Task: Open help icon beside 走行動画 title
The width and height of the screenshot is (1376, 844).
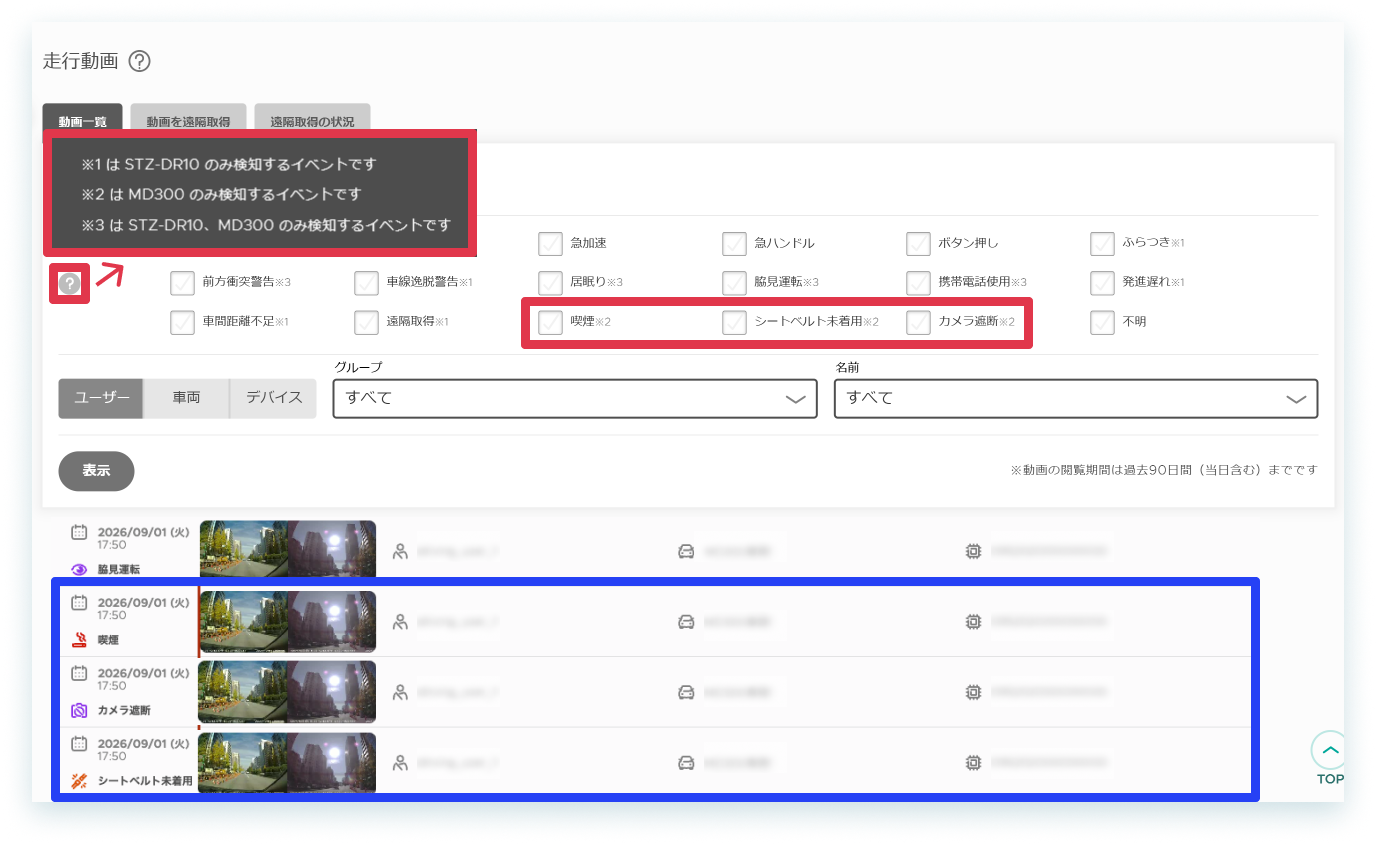Action: click(140, 62)
